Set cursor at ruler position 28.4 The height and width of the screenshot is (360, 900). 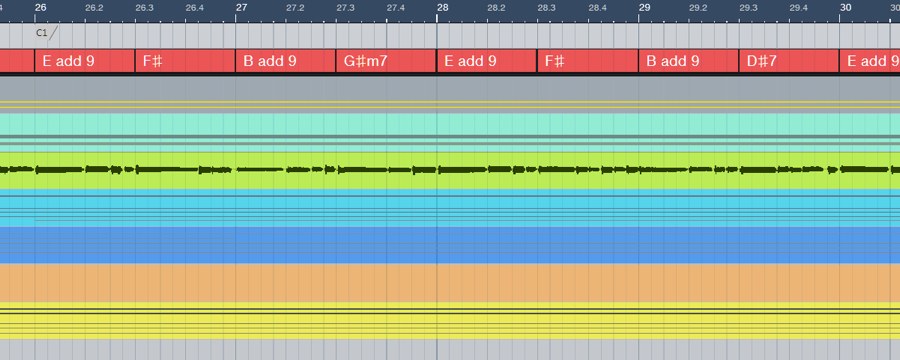(597, 7)
